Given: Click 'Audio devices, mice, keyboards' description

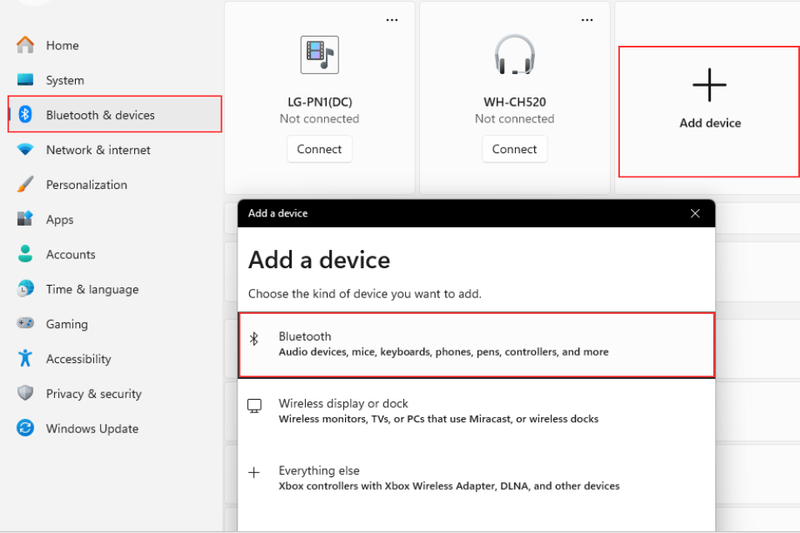Looking at the screenshot, I should click(x=443, y=352).
